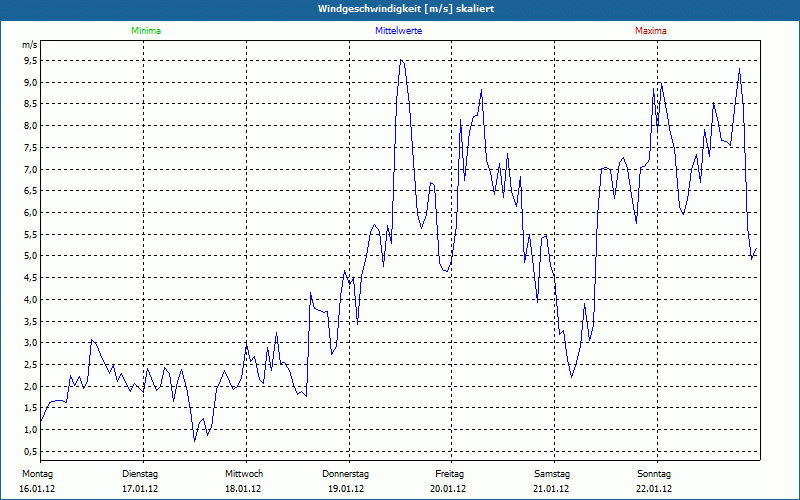Click the 8,5 y-axis value

tap(30, 104)
